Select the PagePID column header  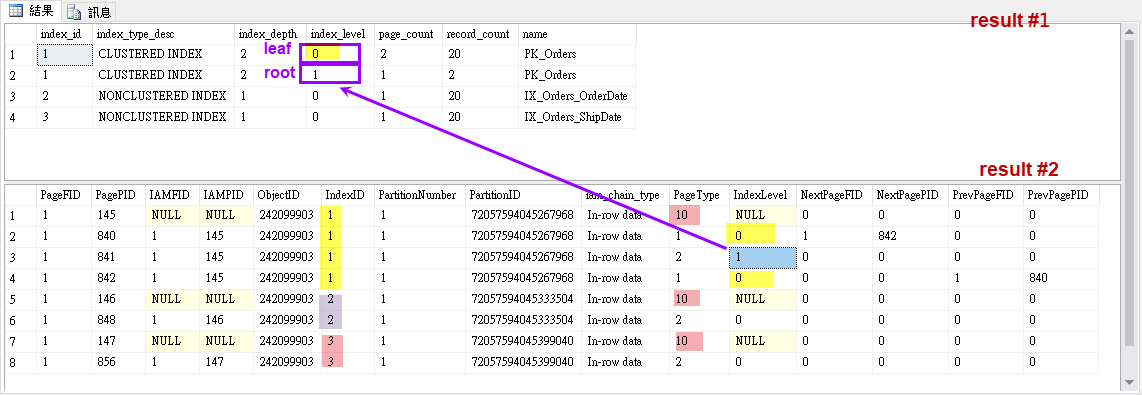119,195
